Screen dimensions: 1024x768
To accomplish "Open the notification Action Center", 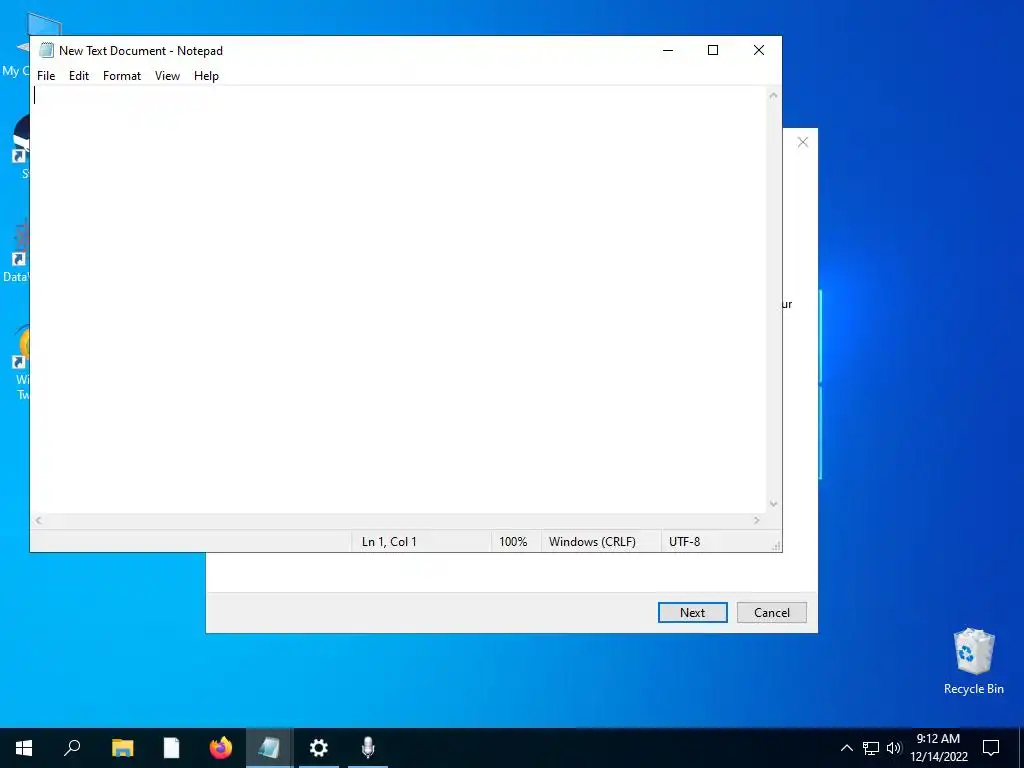I will point(991,748).
